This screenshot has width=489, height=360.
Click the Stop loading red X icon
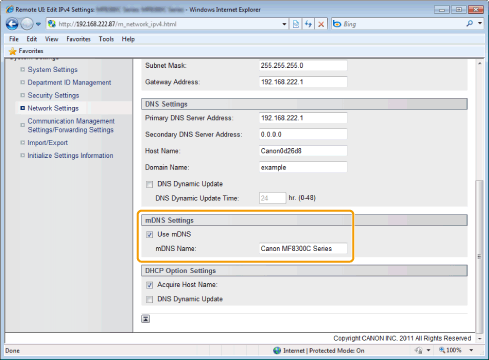(321, 24)
